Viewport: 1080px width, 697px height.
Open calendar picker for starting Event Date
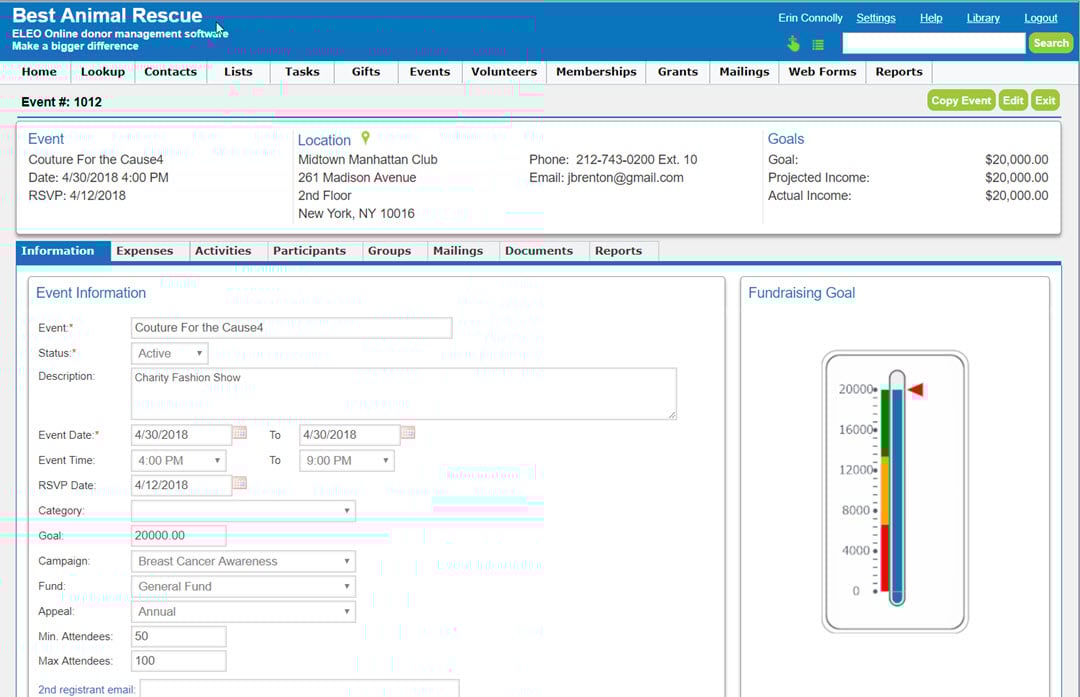pyautogui.click(x=240, y=434)
